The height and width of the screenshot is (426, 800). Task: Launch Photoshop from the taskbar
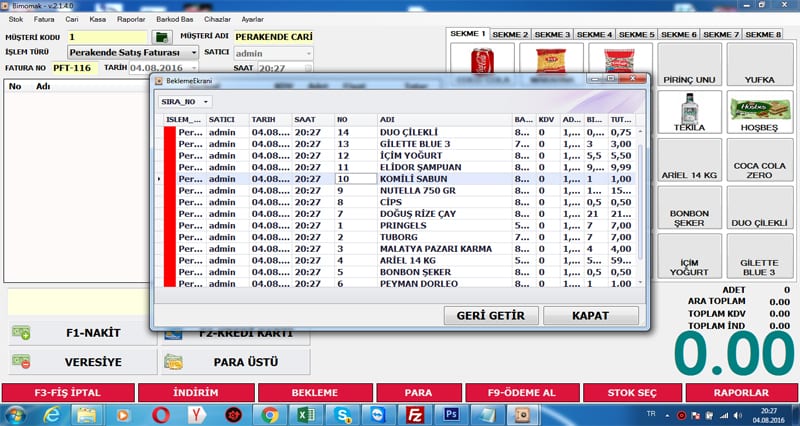click(x=450, y=413)
